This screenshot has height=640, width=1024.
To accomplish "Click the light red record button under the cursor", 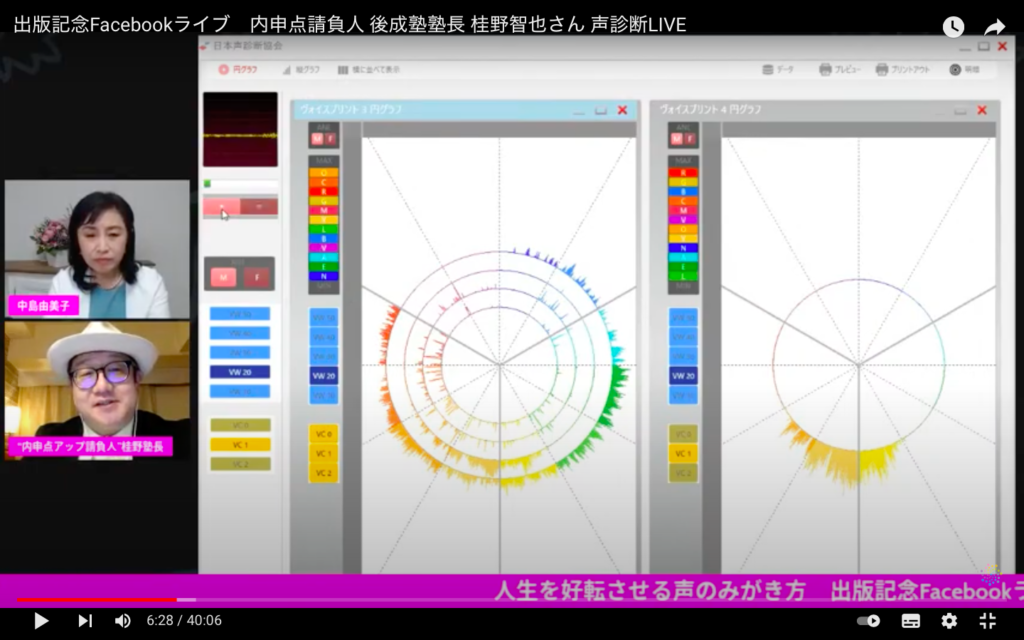I will pyautogui.click(x=222, y=207).
